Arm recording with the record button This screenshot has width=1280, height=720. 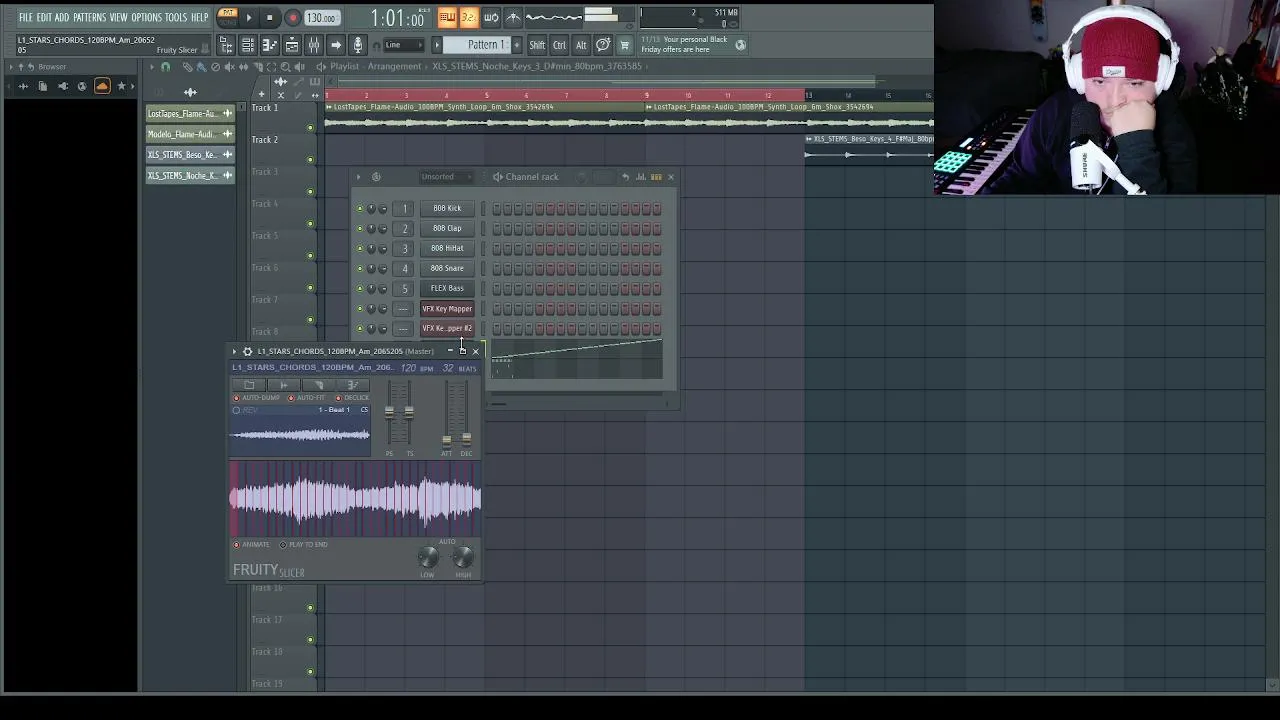click(x=292, y=18)
